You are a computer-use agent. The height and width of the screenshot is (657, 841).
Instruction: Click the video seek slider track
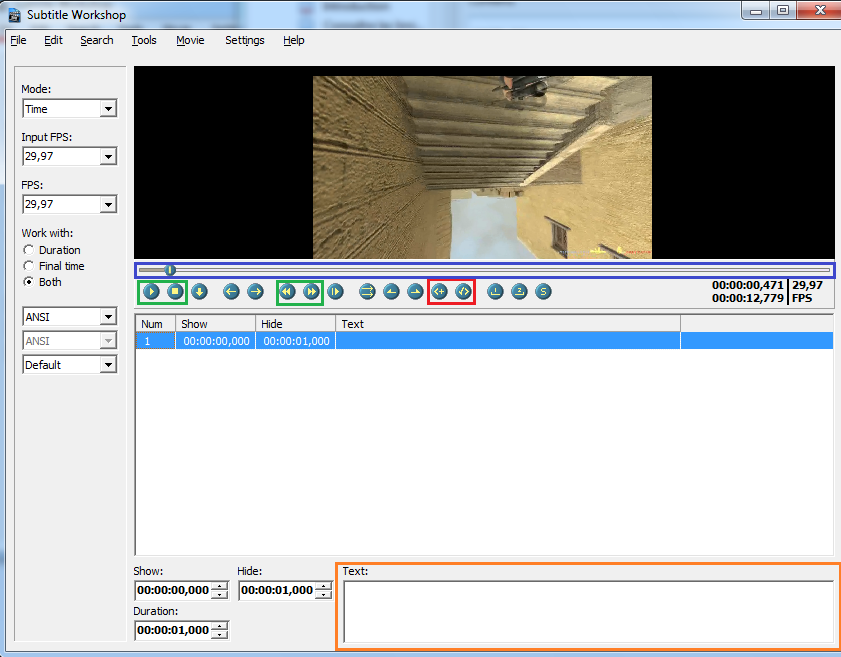coord(500,270)
